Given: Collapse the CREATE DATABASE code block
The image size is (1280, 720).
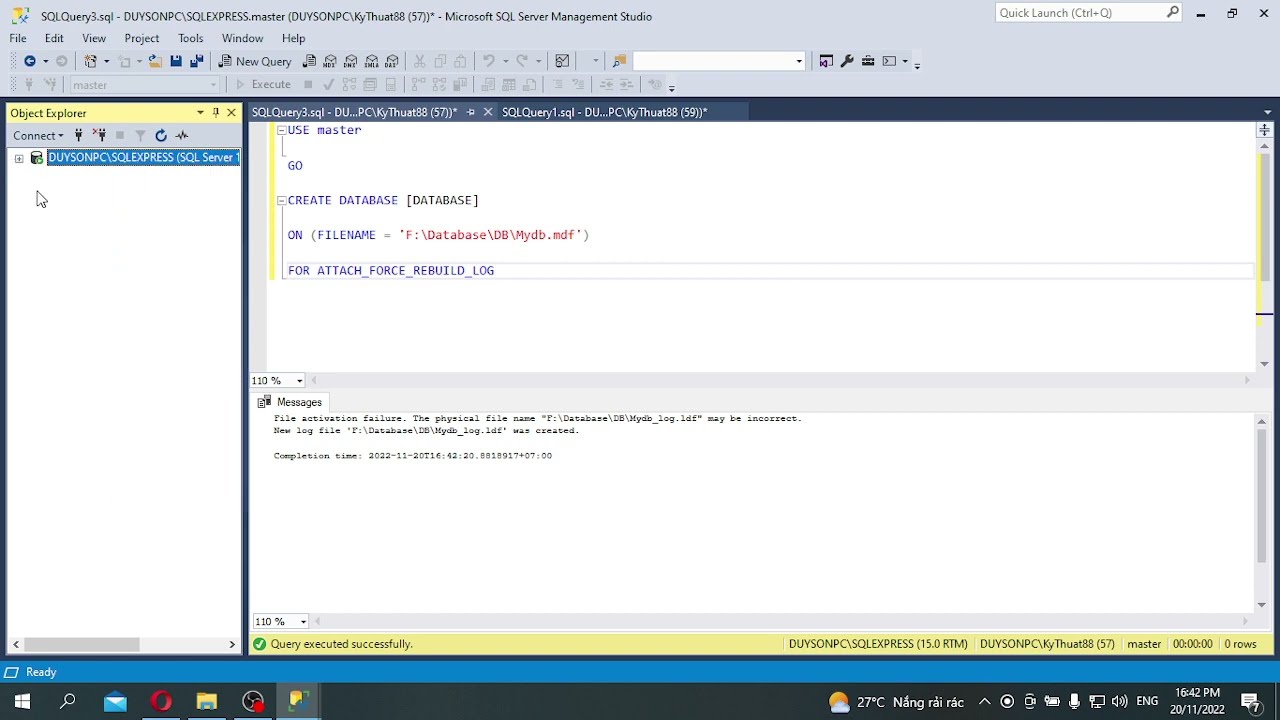Looking at the screenshot, I should pos(281,200).
